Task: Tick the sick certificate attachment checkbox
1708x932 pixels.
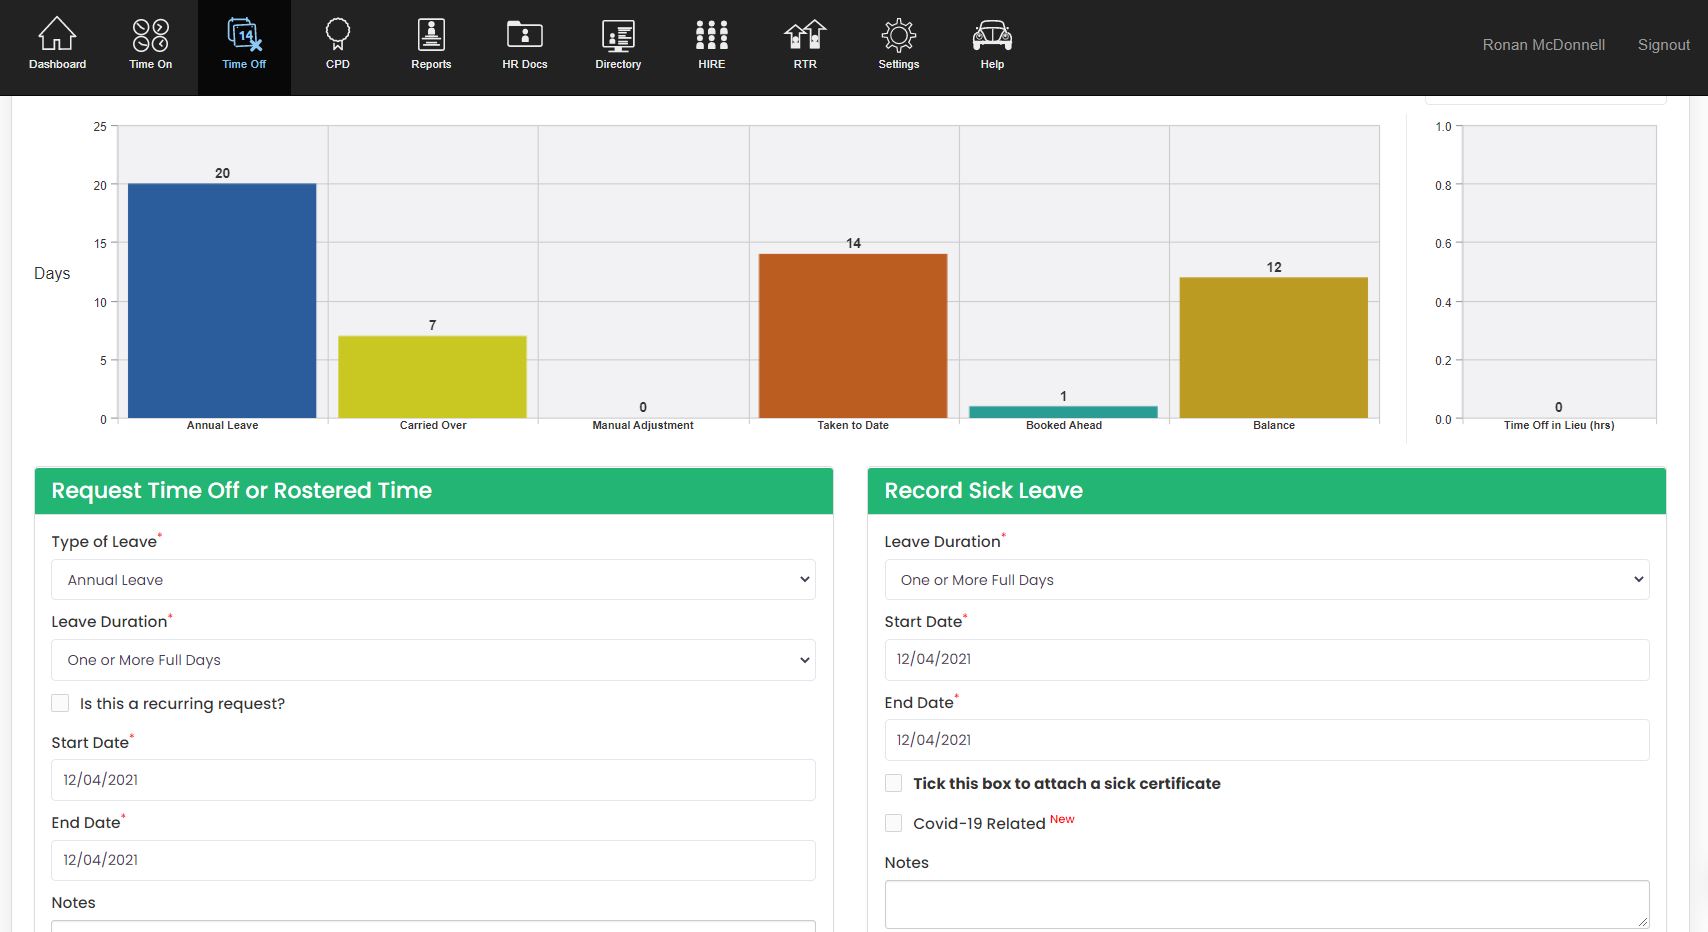Action: (893, 783)
